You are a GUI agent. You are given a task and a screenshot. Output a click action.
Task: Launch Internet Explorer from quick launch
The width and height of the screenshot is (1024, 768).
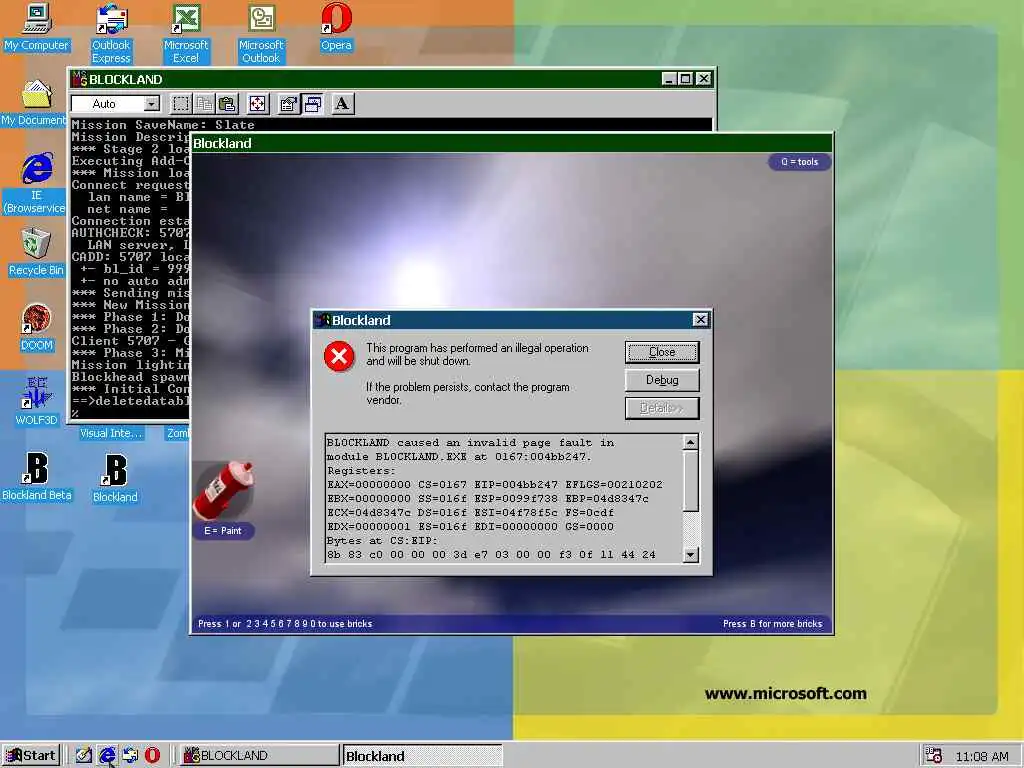tap(107, 756)
